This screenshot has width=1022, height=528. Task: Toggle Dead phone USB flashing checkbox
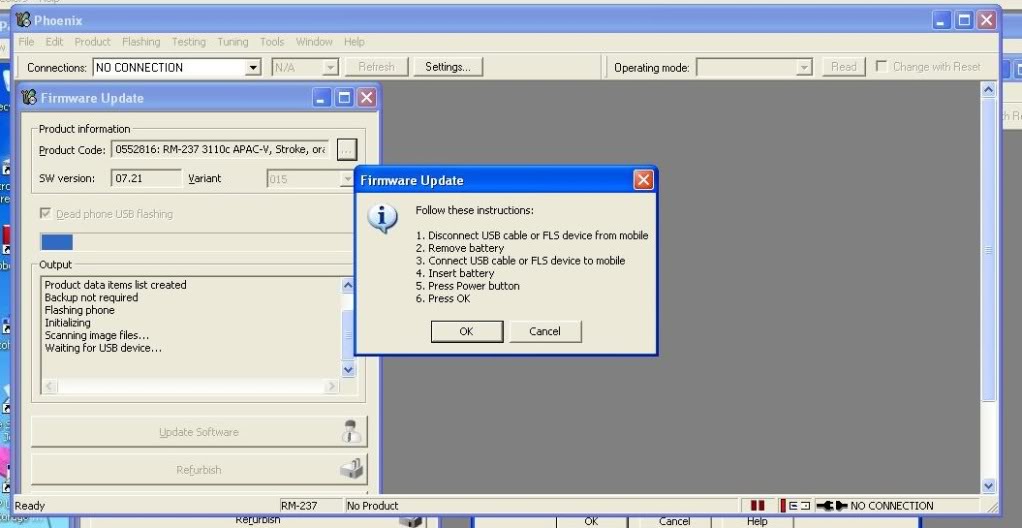click(46, 213)
